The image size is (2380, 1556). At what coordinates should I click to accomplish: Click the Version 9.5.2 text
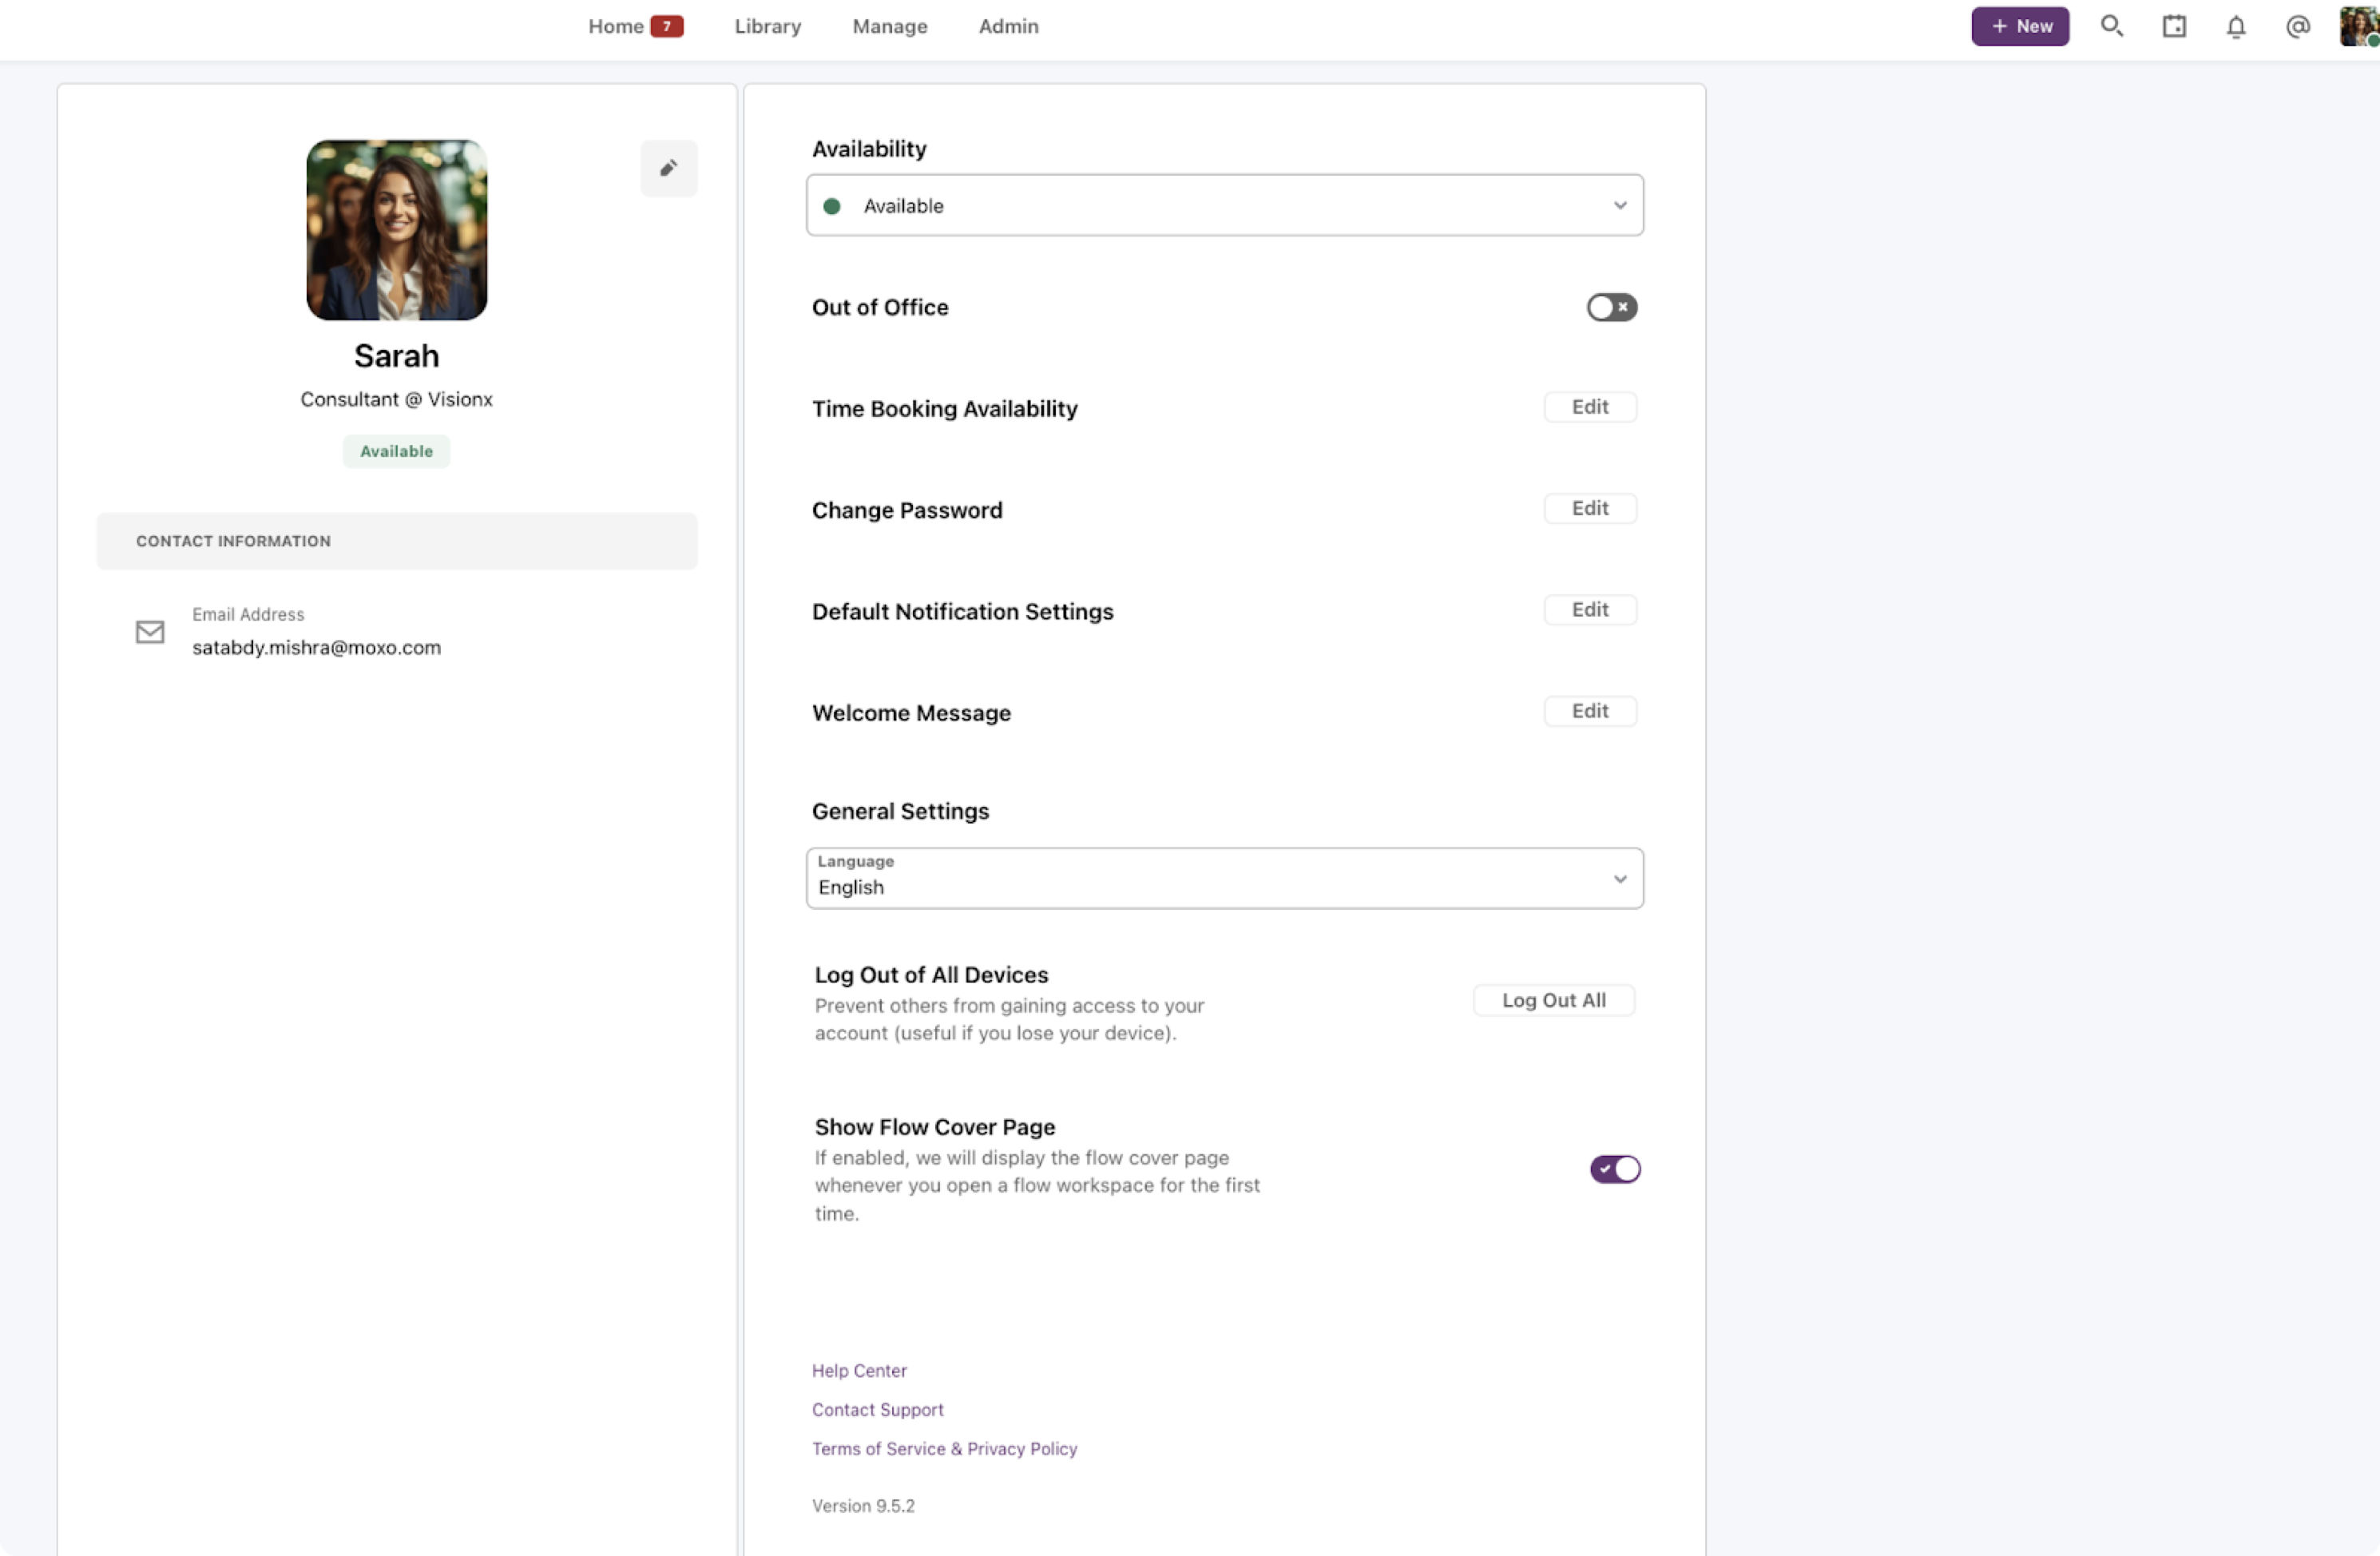pyautogui.click(x=863, y=1504)
